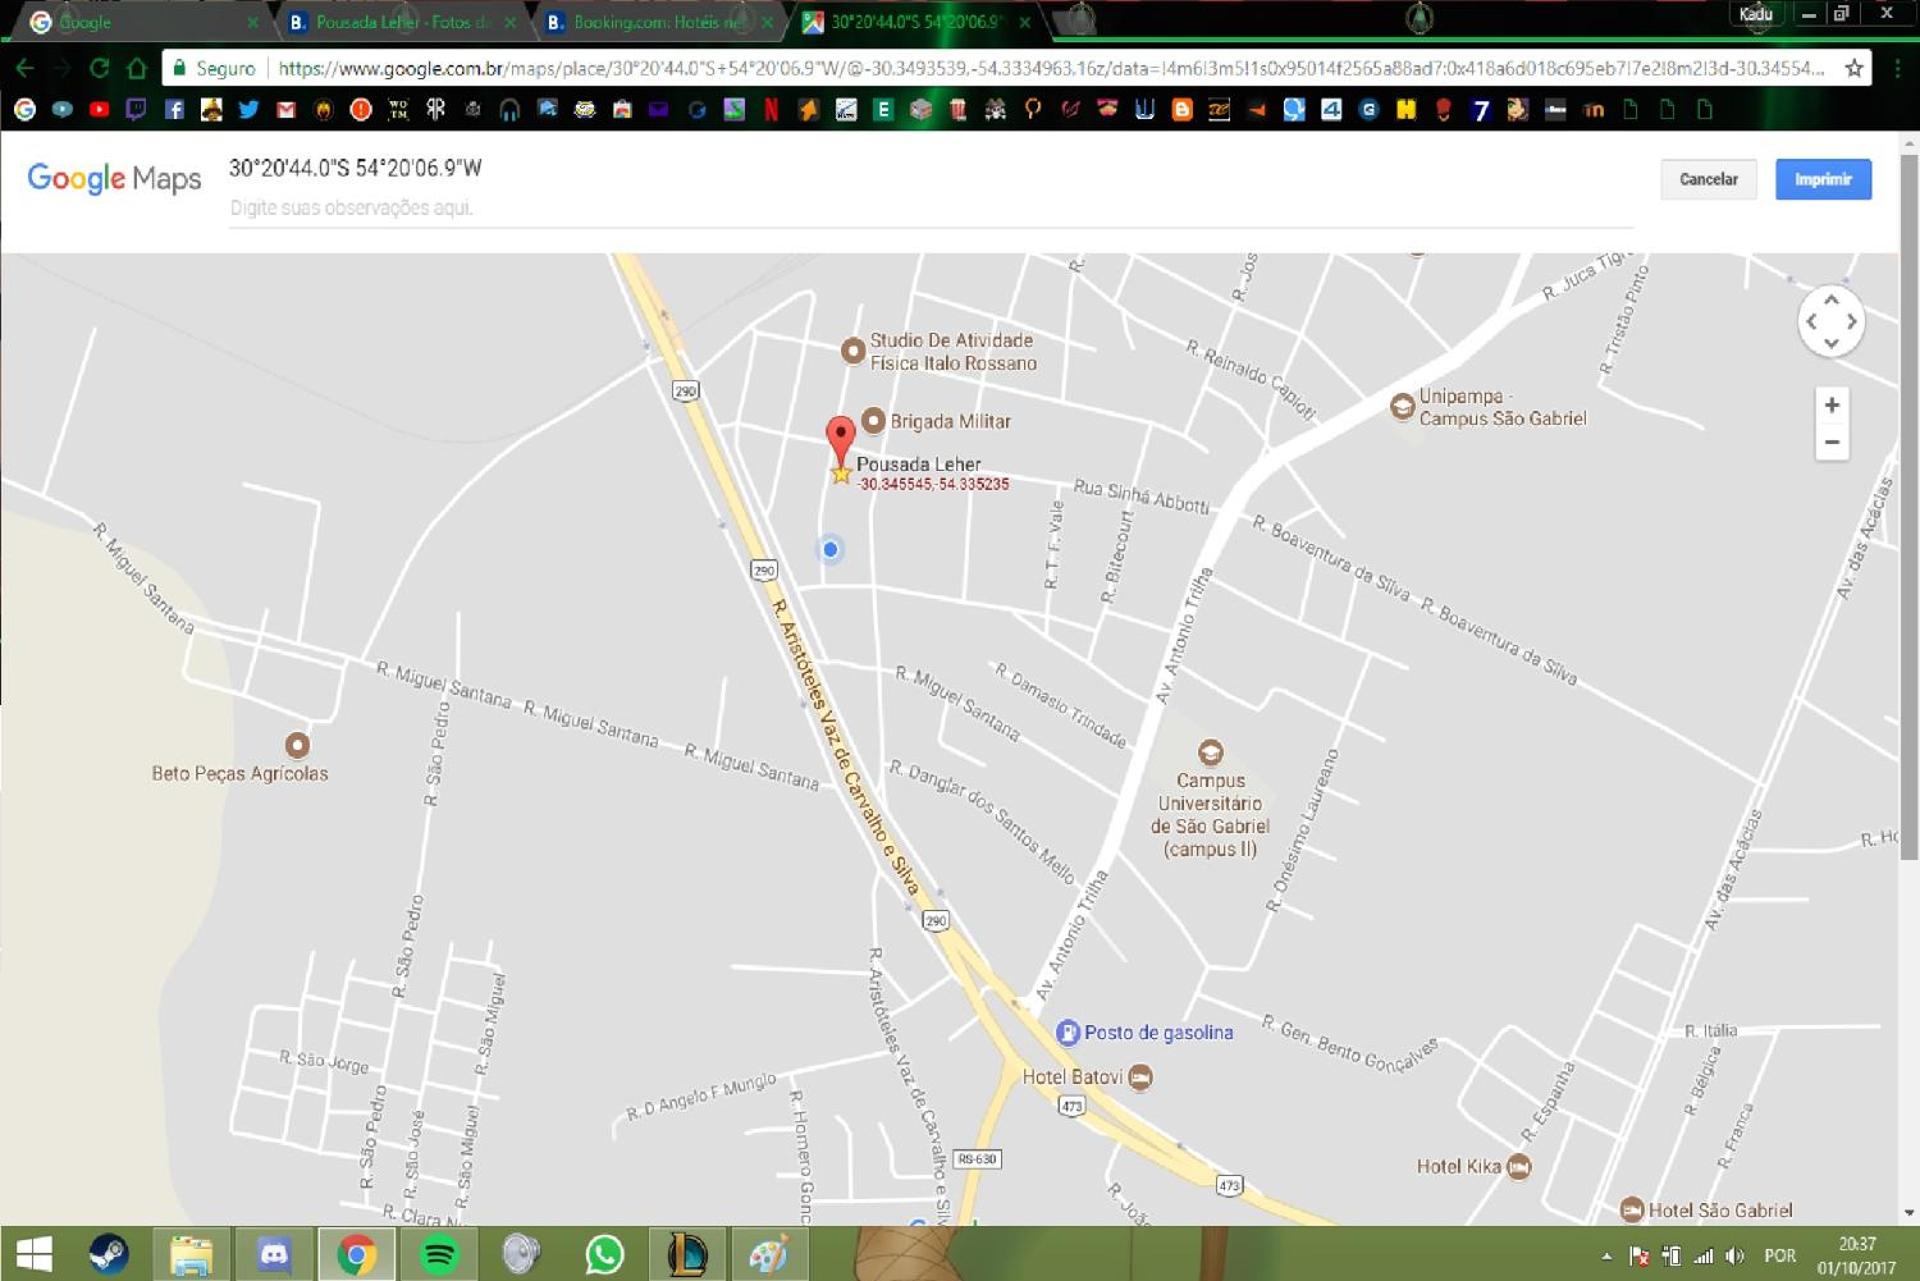Open the YouTube bookmark

(x=99, y=110)
